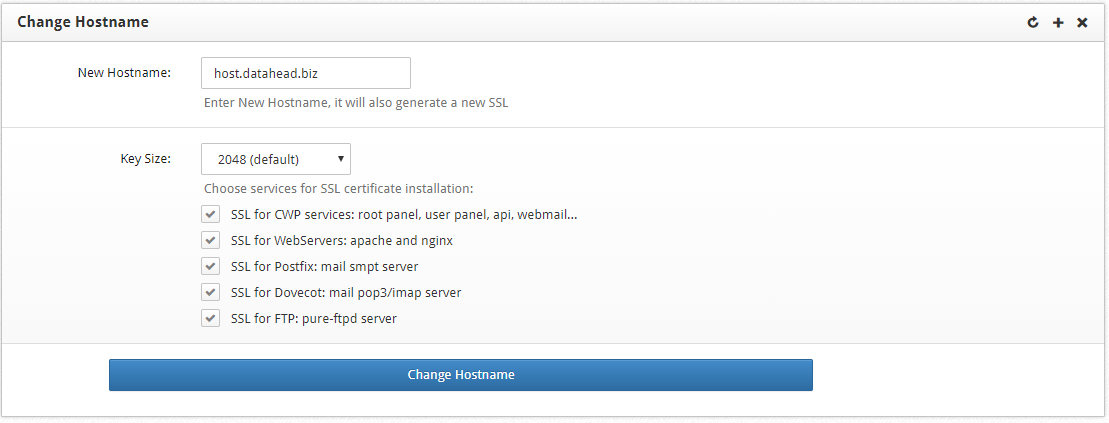1109x423 pixels.
Task: Click the 'pure-ftpd server' label text
Action: click(x=349, y=318)
